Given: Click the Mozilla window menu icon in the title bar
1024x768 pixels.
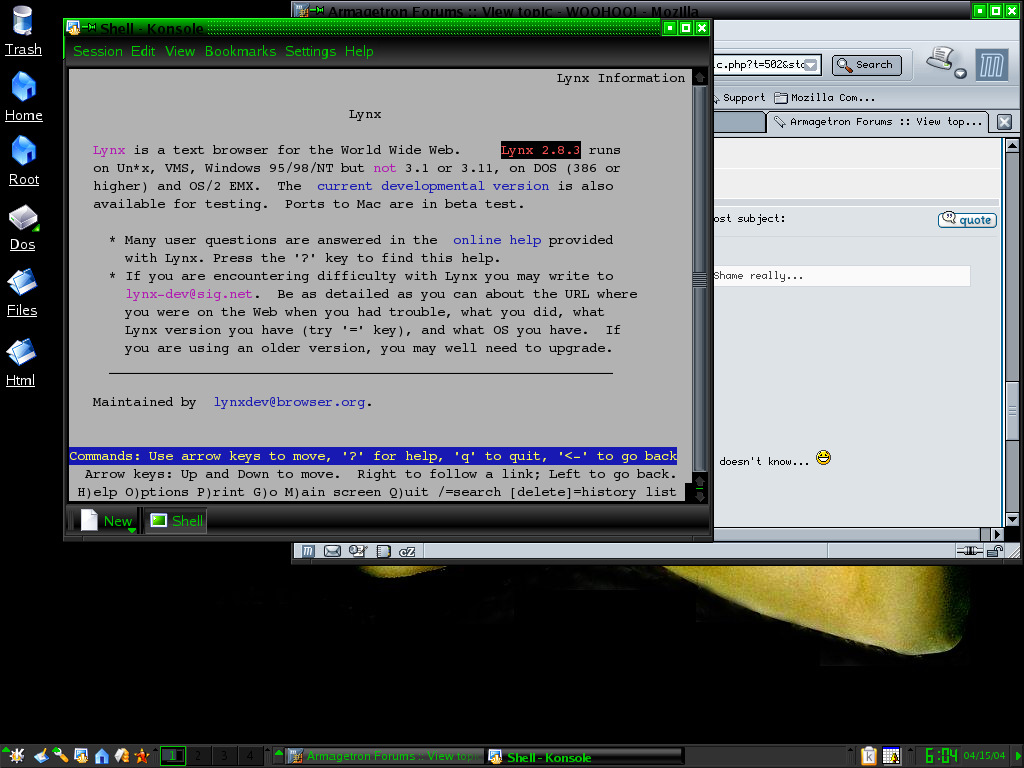Looking at the screenshot, I should pos(300,10).
